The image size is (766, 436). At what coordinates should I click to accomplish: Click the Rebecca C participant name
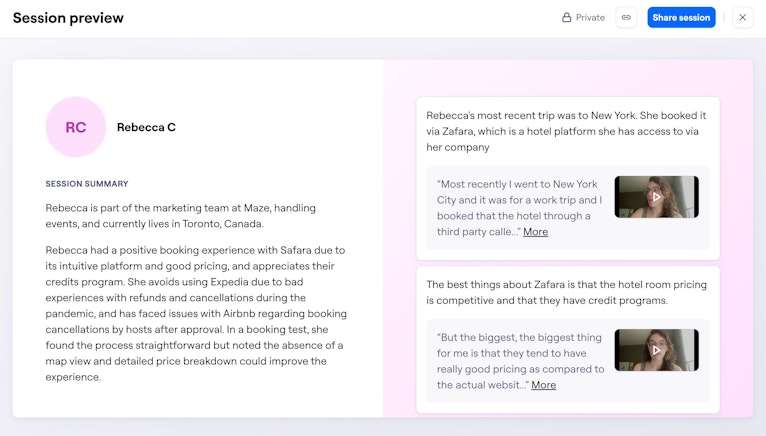click(x=146, y=127)
